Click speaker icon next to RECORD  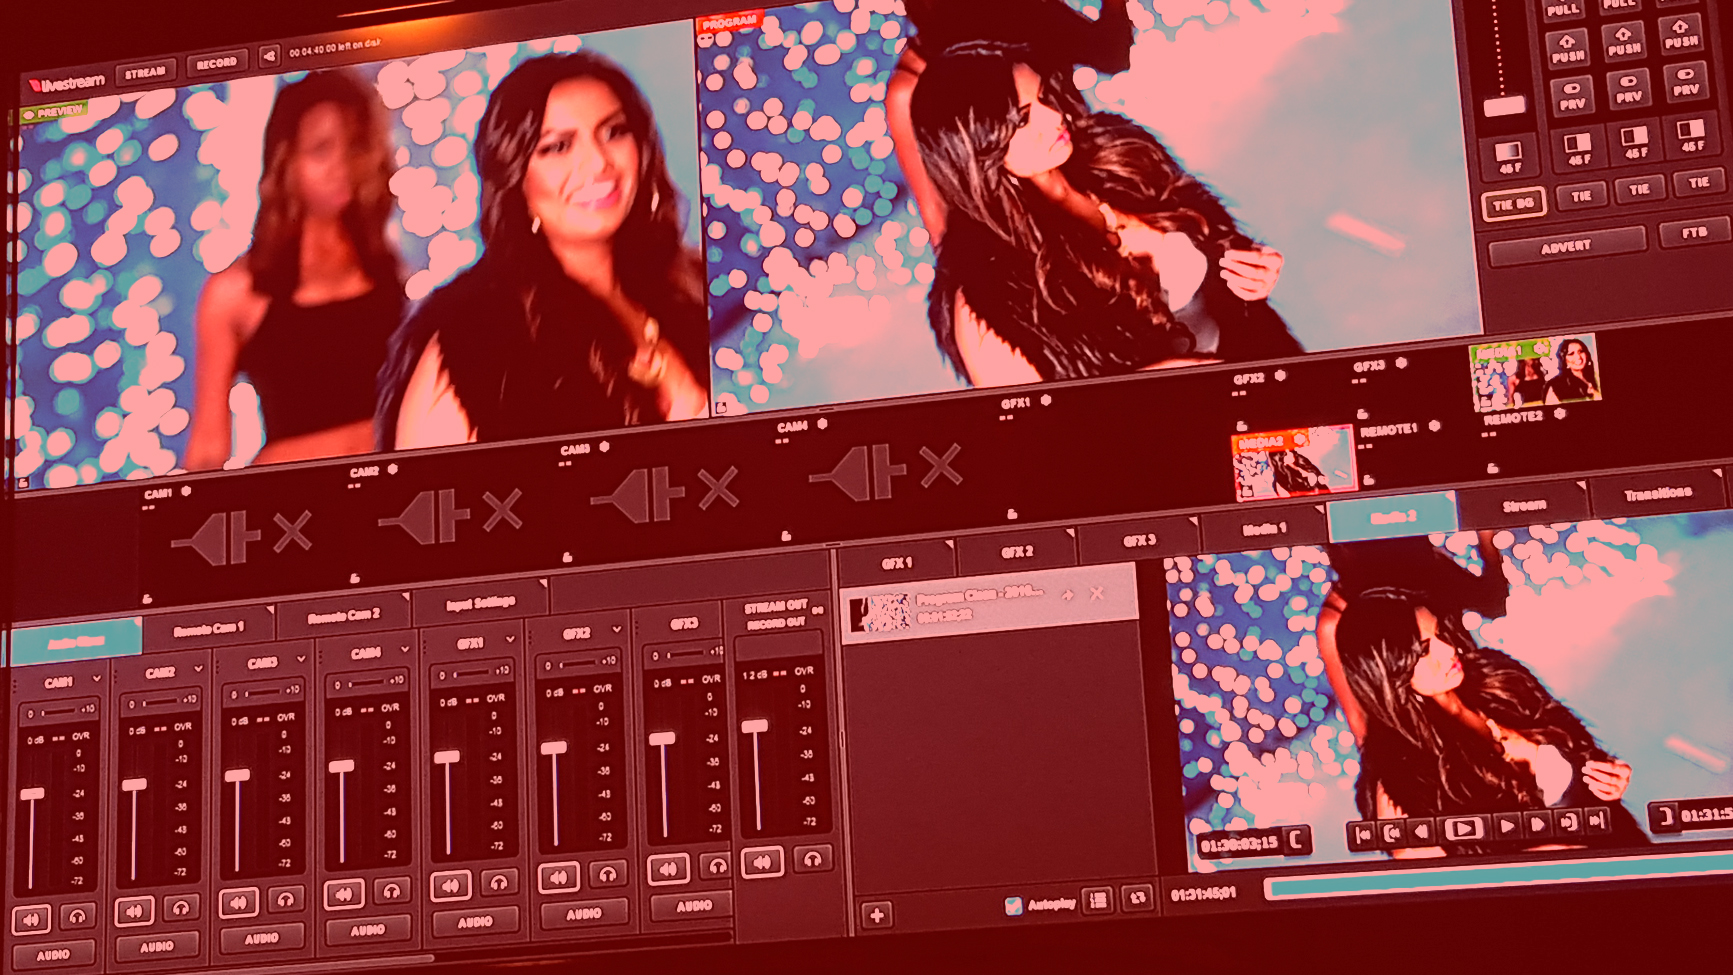pyautogui.click(x=269, y=56)
